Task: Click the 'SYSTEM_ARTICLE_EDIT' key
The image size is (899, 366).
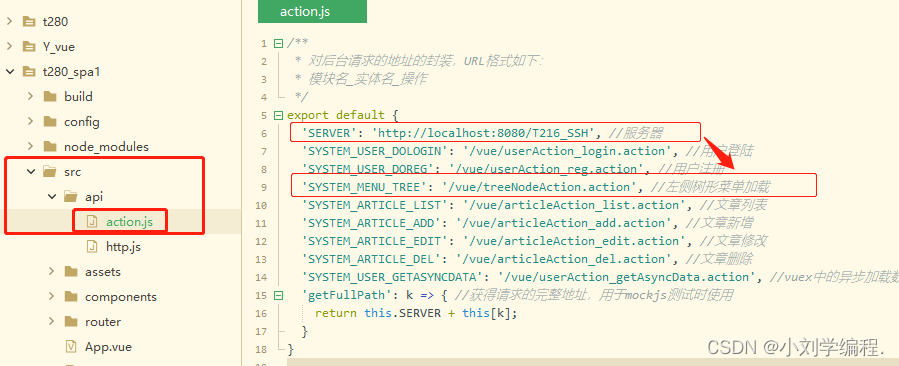Action: tap(374, 241)
